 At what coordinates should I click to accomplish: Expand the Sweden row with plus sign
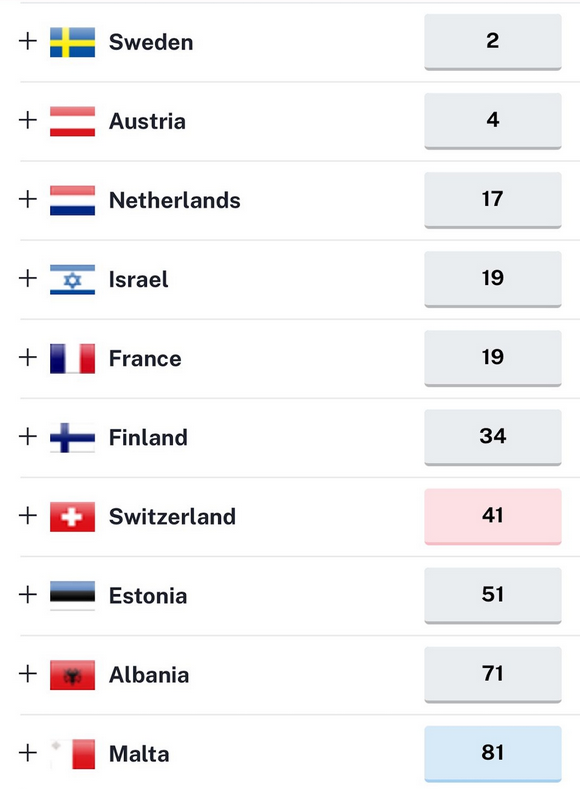pyautogui.click(x=28, y=41)
